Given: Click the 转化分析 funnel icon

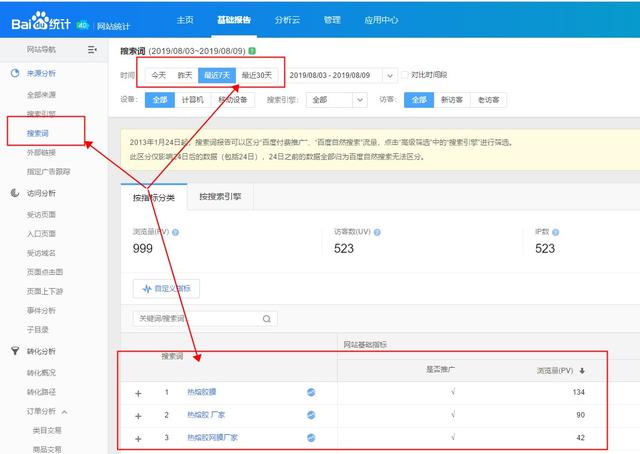Looking at the screenshot, I should click(x=15, y=351).
